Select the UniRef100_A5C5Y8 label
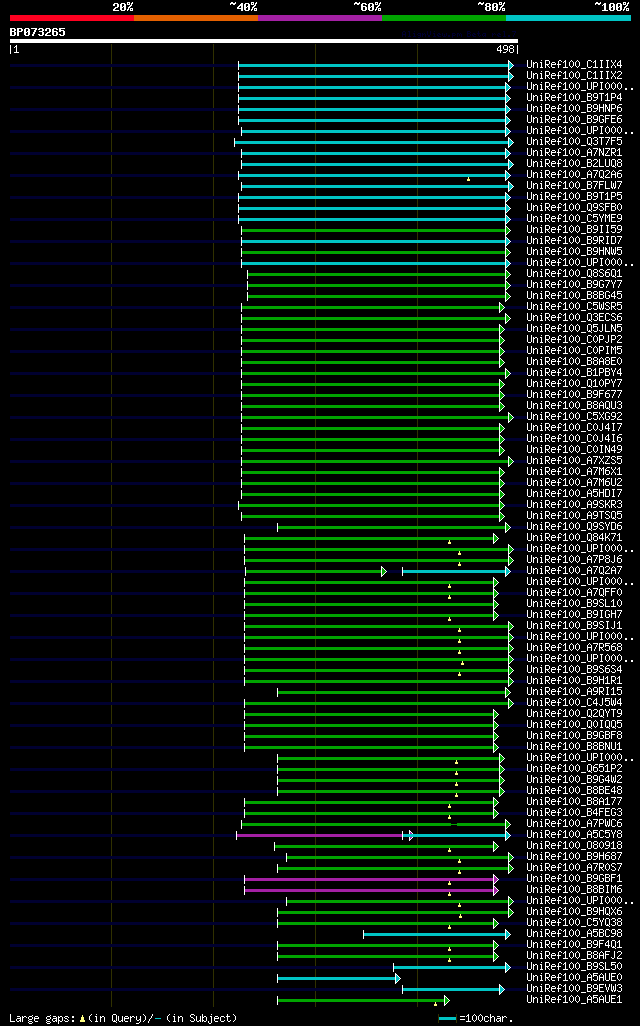Viewport: 640px width, 1026px height. coord(575,835)
